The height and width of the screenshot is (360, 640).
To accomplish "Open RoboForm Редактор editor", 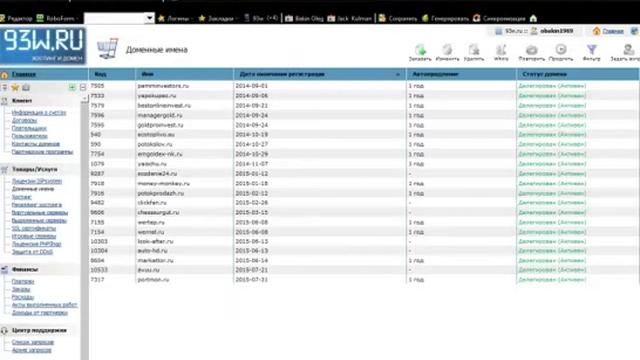I will click(16, 18).
